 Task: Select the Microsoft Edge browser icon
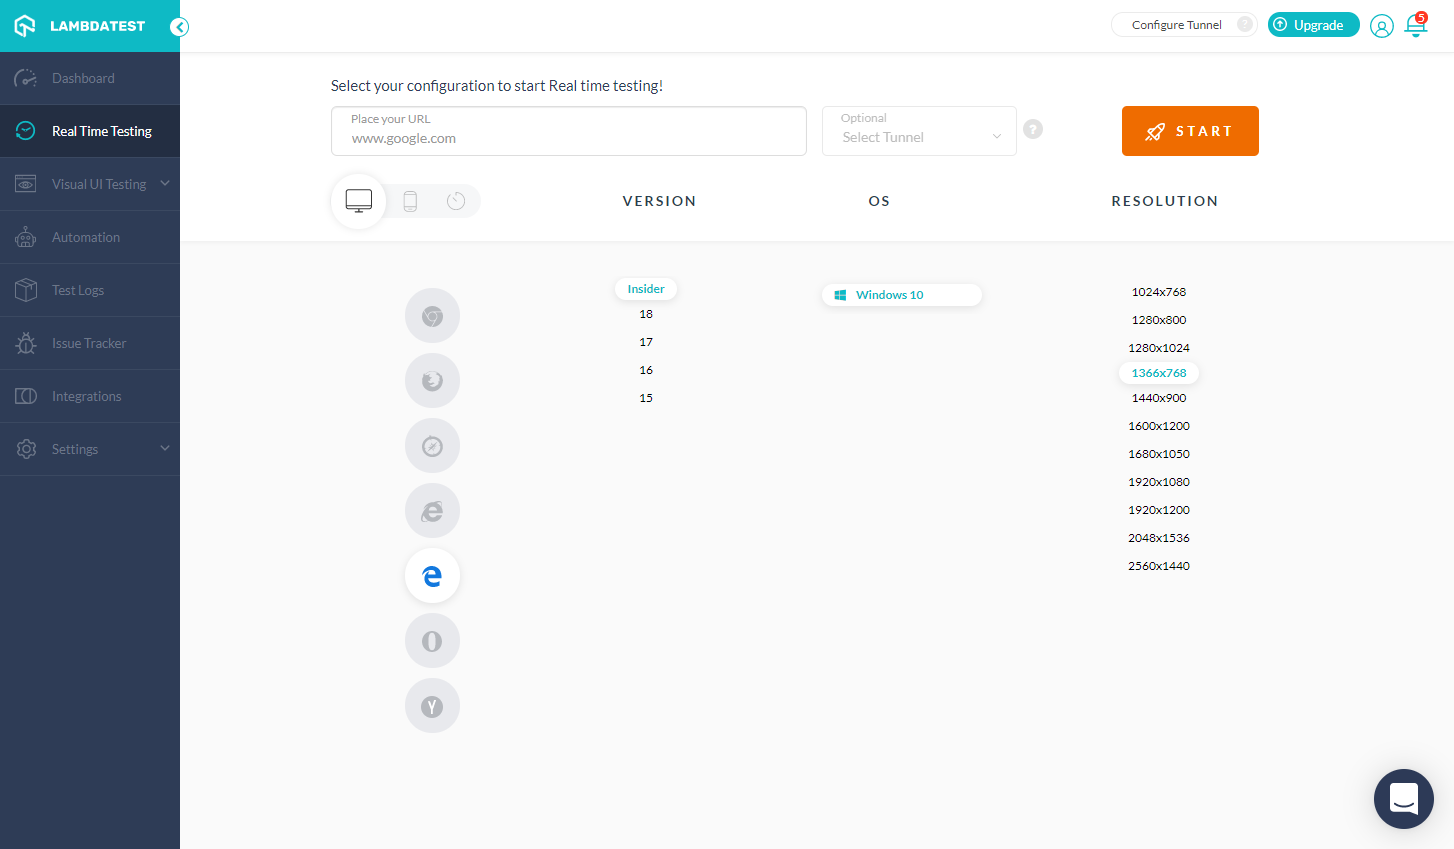(x=432, y=576)
